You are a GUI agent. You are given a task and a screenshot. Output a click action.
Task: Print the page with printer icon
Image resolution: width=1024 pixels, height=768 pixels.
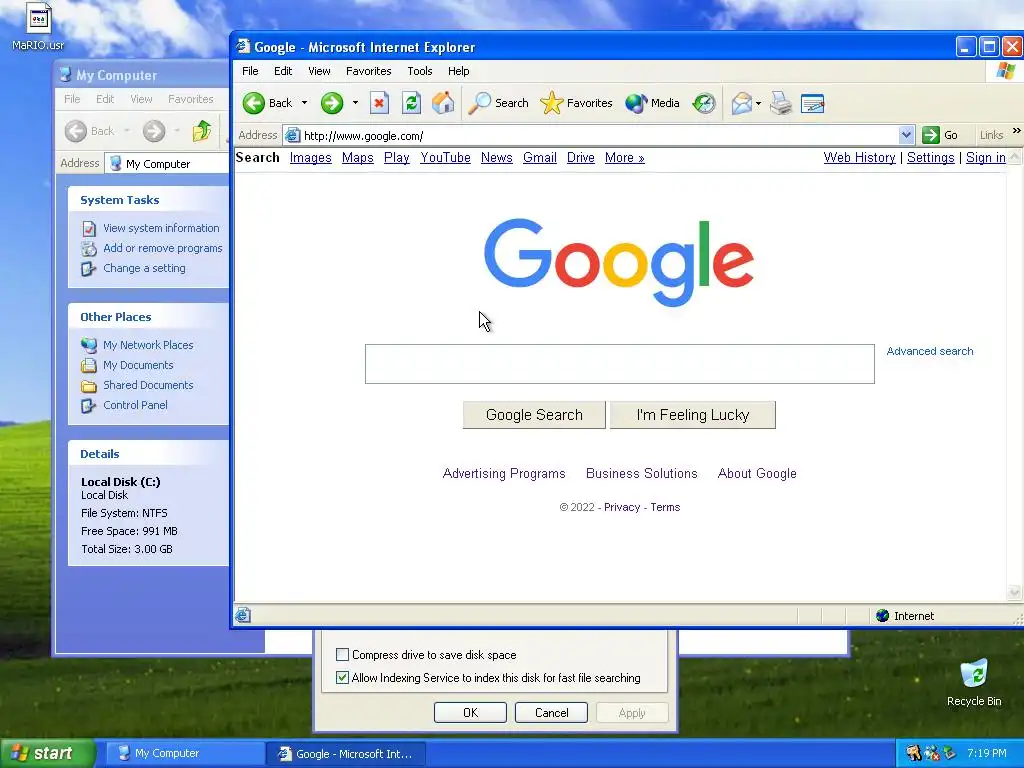click(x=780, y=103)
